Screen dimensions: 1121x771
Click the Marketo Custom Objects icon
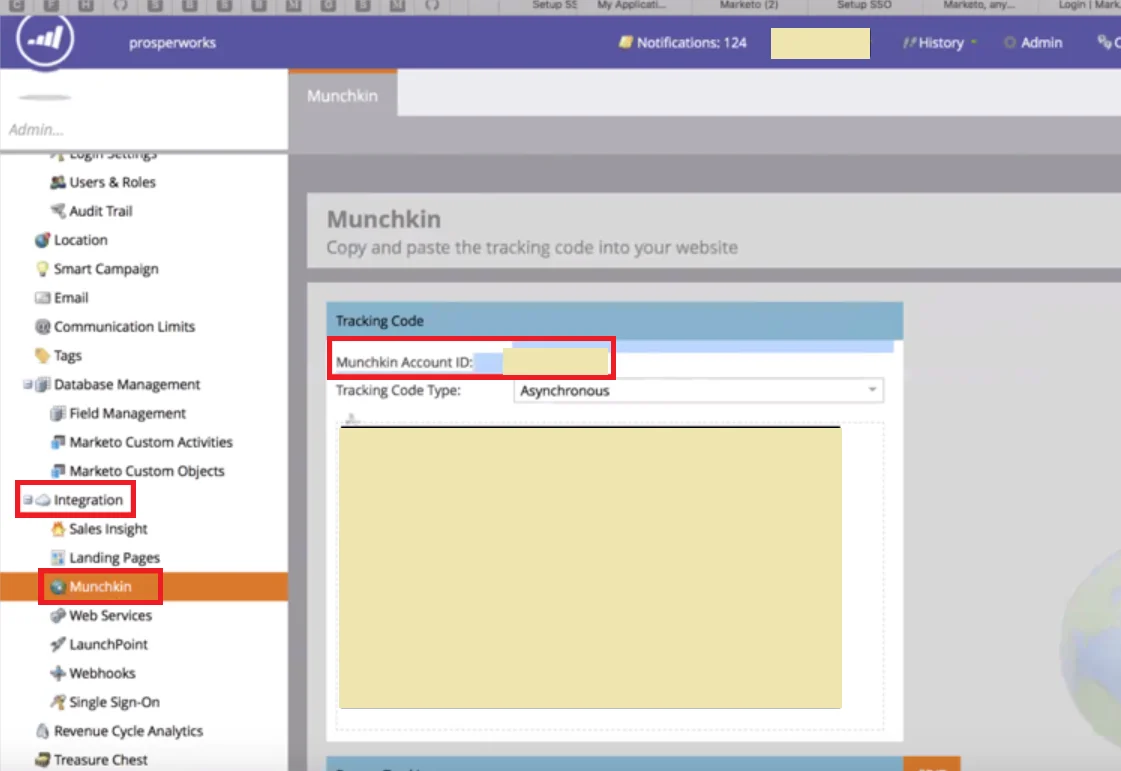pos(58,471)
